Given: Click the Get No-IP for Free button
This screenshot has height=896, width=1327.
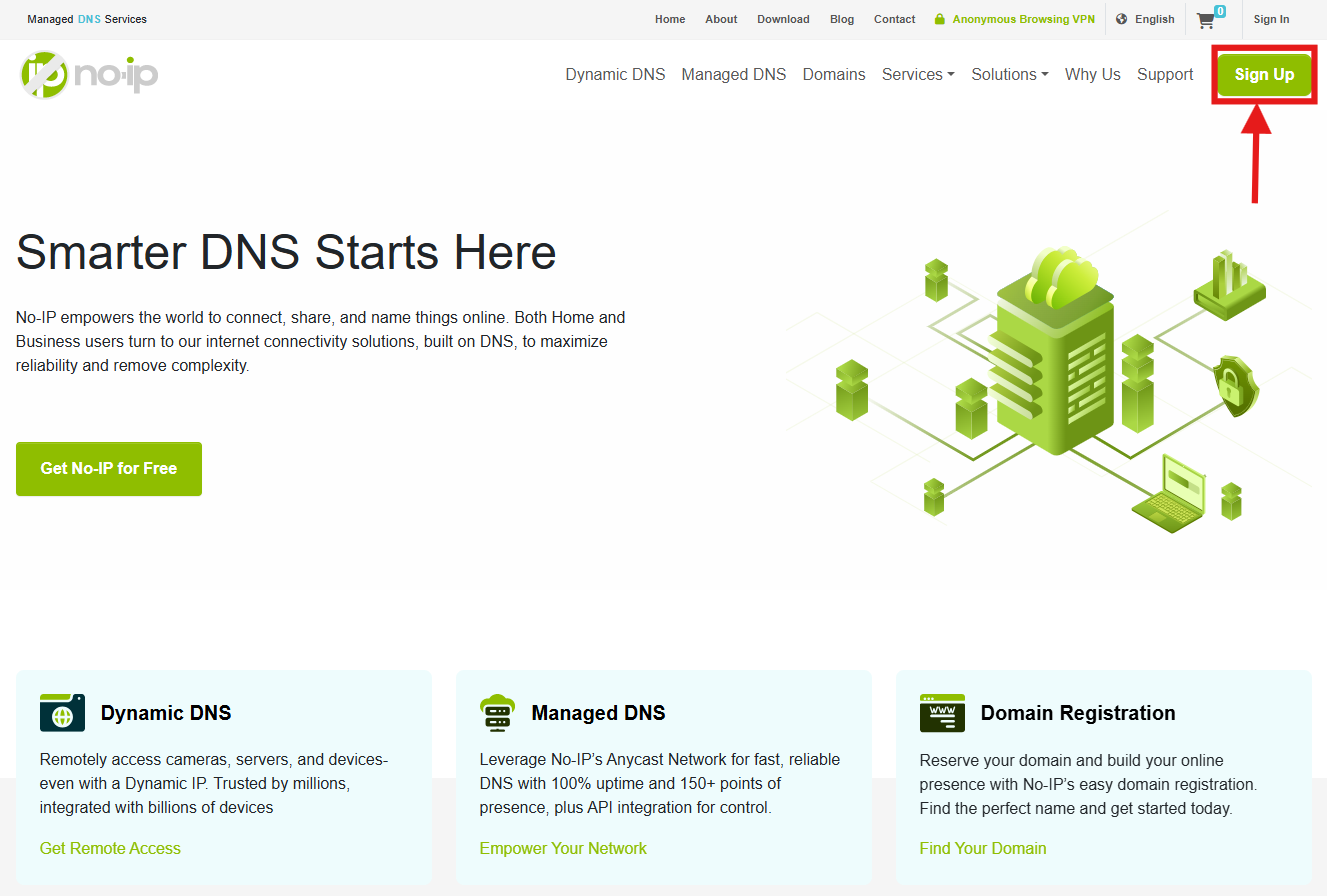Looking at the screenshot, I should (109, 468).
